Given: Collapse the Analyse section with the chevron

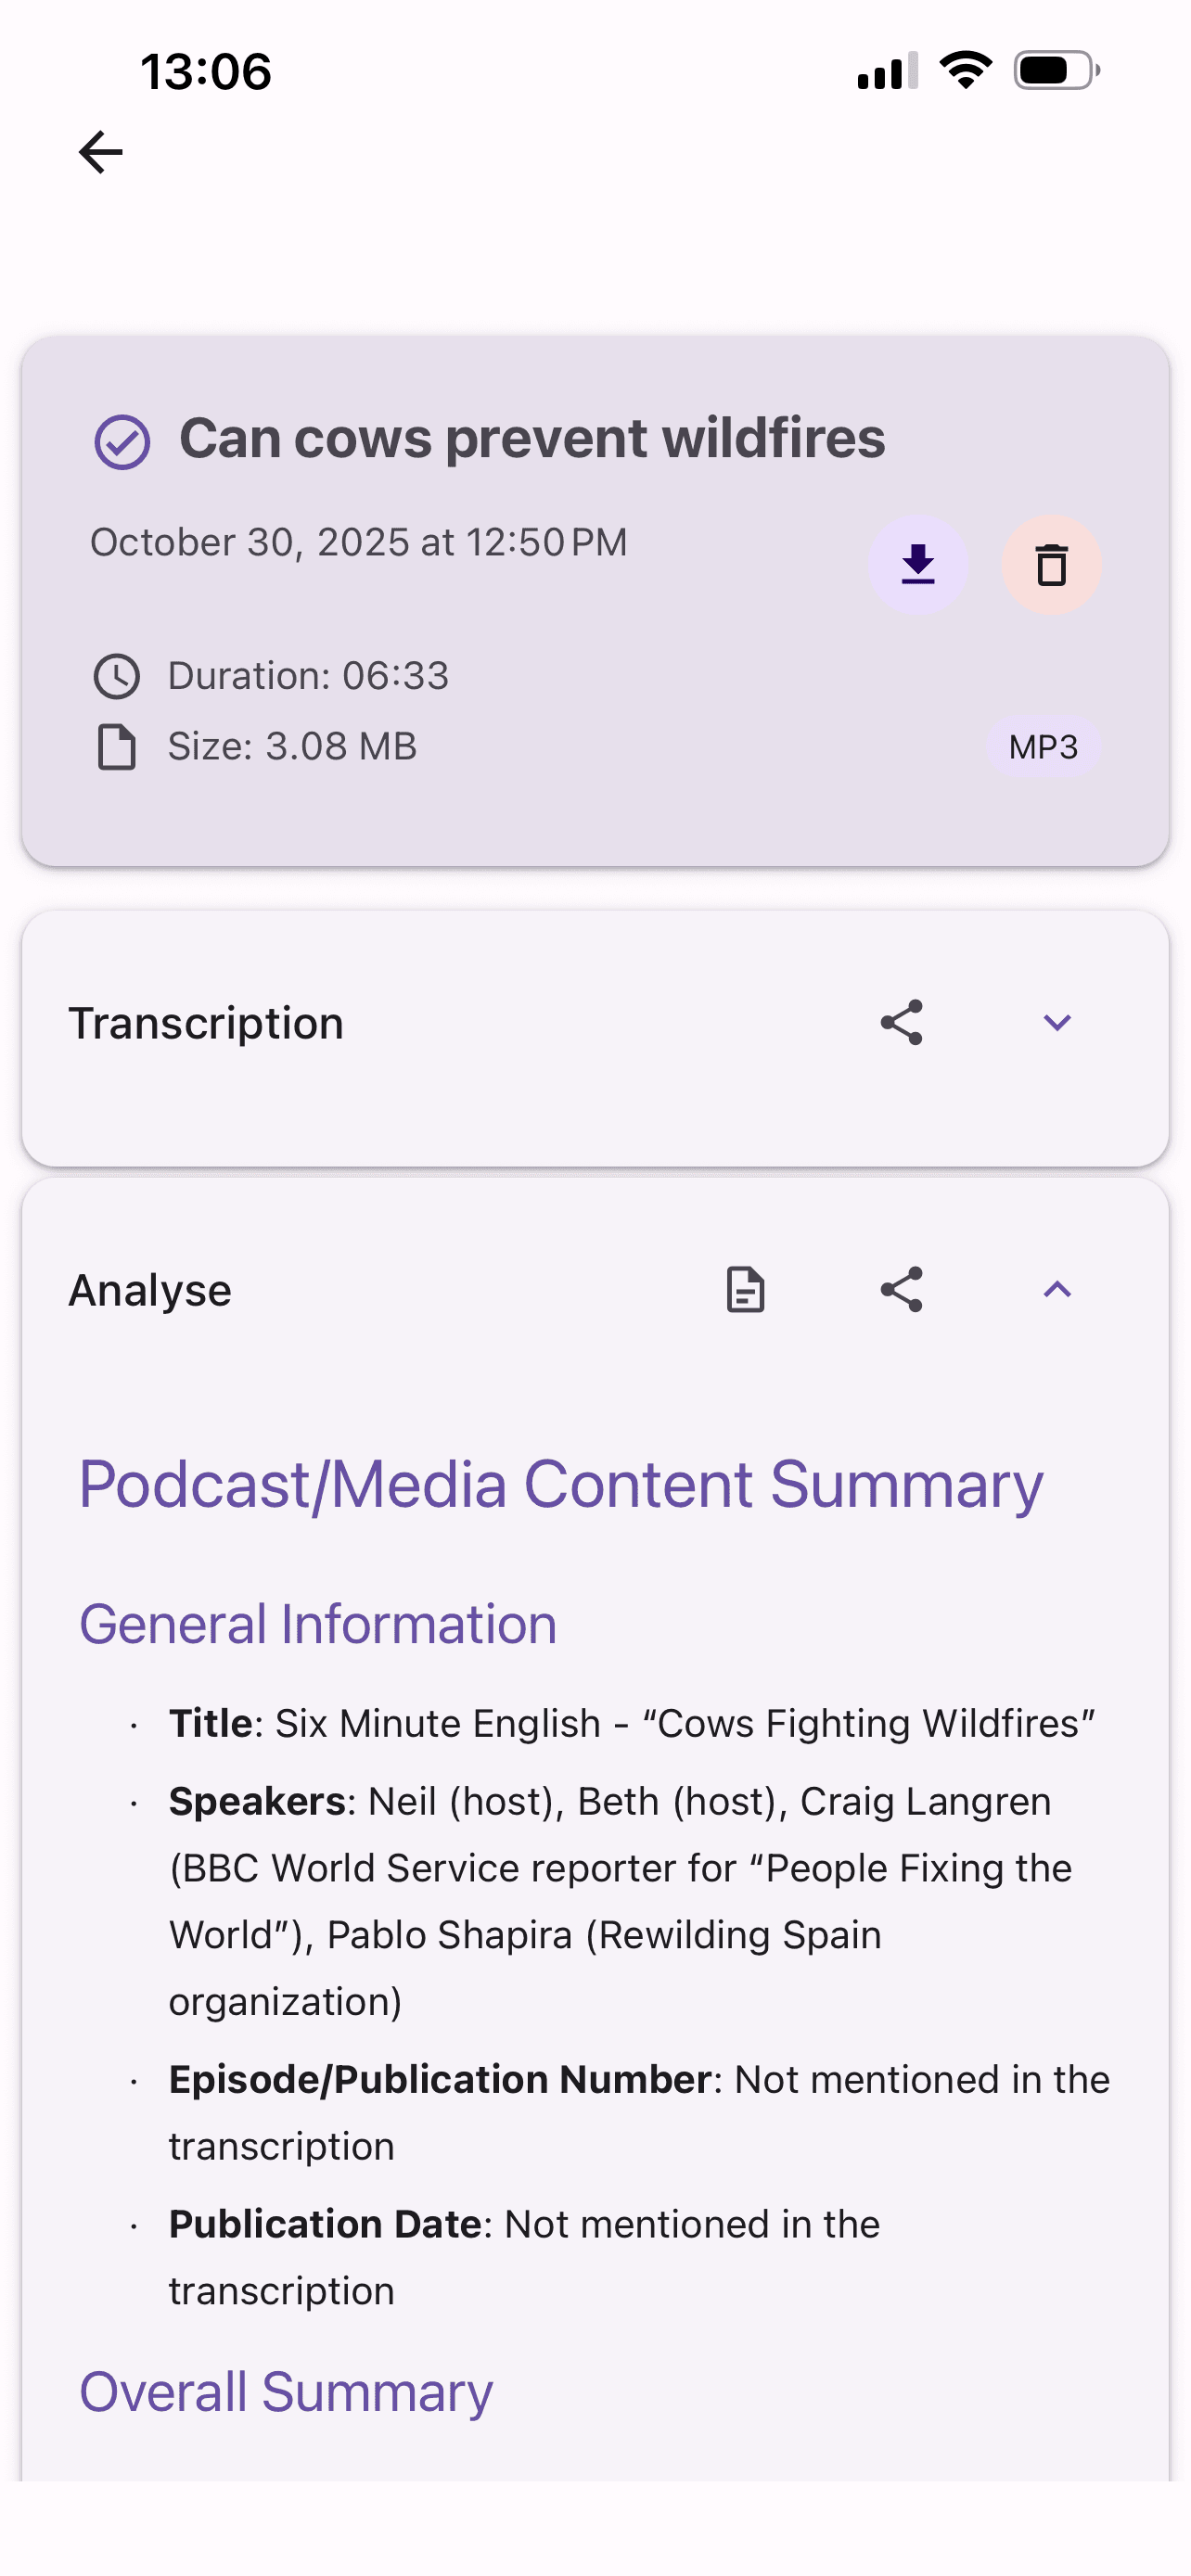Looking at the screenshot, I should pyautogui.click(x=1057, y=1290).
